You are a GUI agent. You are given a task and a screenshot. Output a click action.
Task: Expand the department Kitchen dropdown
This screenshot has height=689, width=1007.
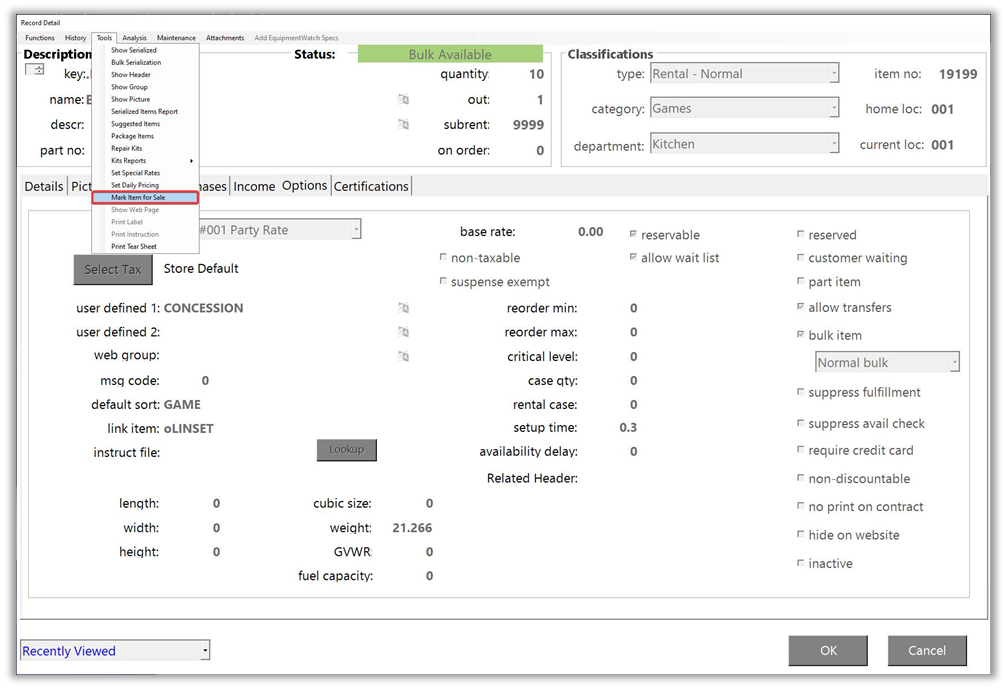[833, 144]
